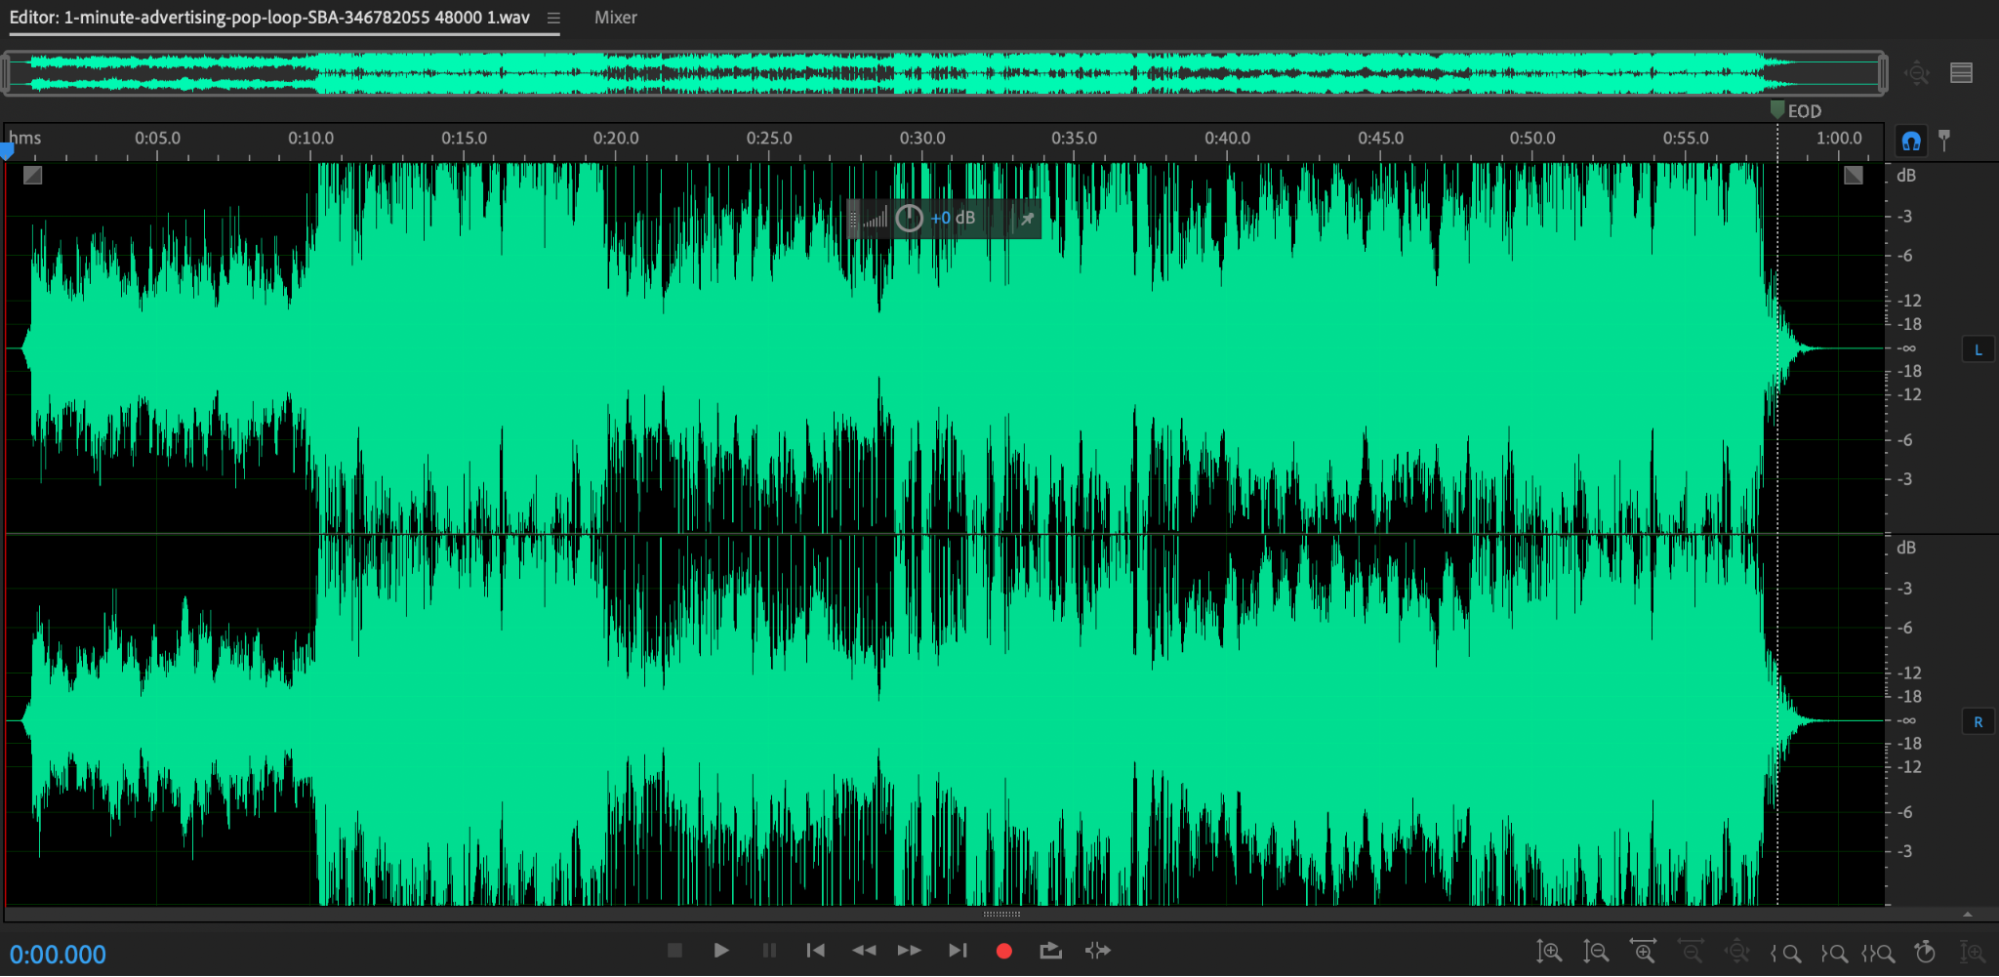
Task: Click the Stop transport button
Action: 675,950
